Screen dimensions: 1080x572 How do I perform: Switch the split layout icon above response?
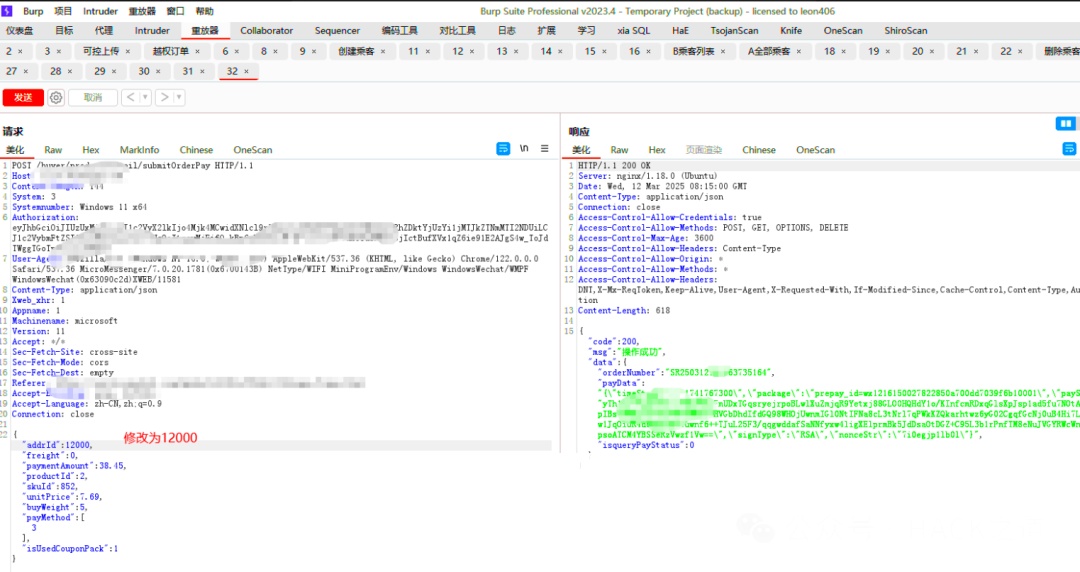(x=1066, y=123)
